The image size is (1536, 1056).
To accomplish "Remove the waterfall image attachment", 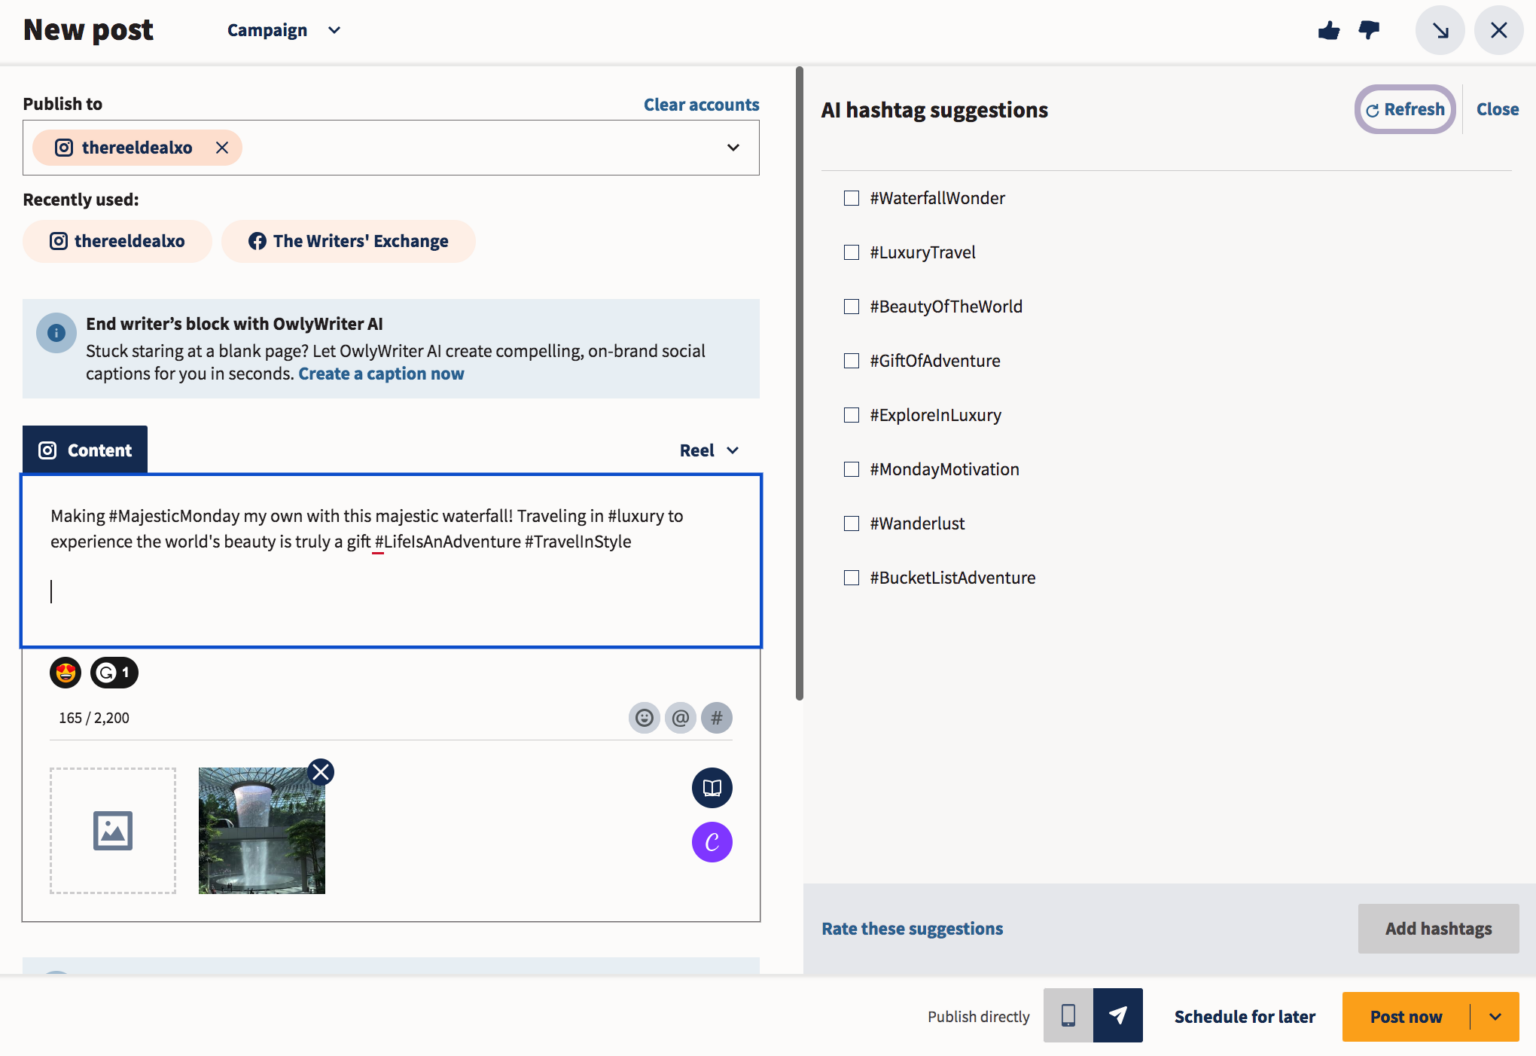I will point(321,772).
